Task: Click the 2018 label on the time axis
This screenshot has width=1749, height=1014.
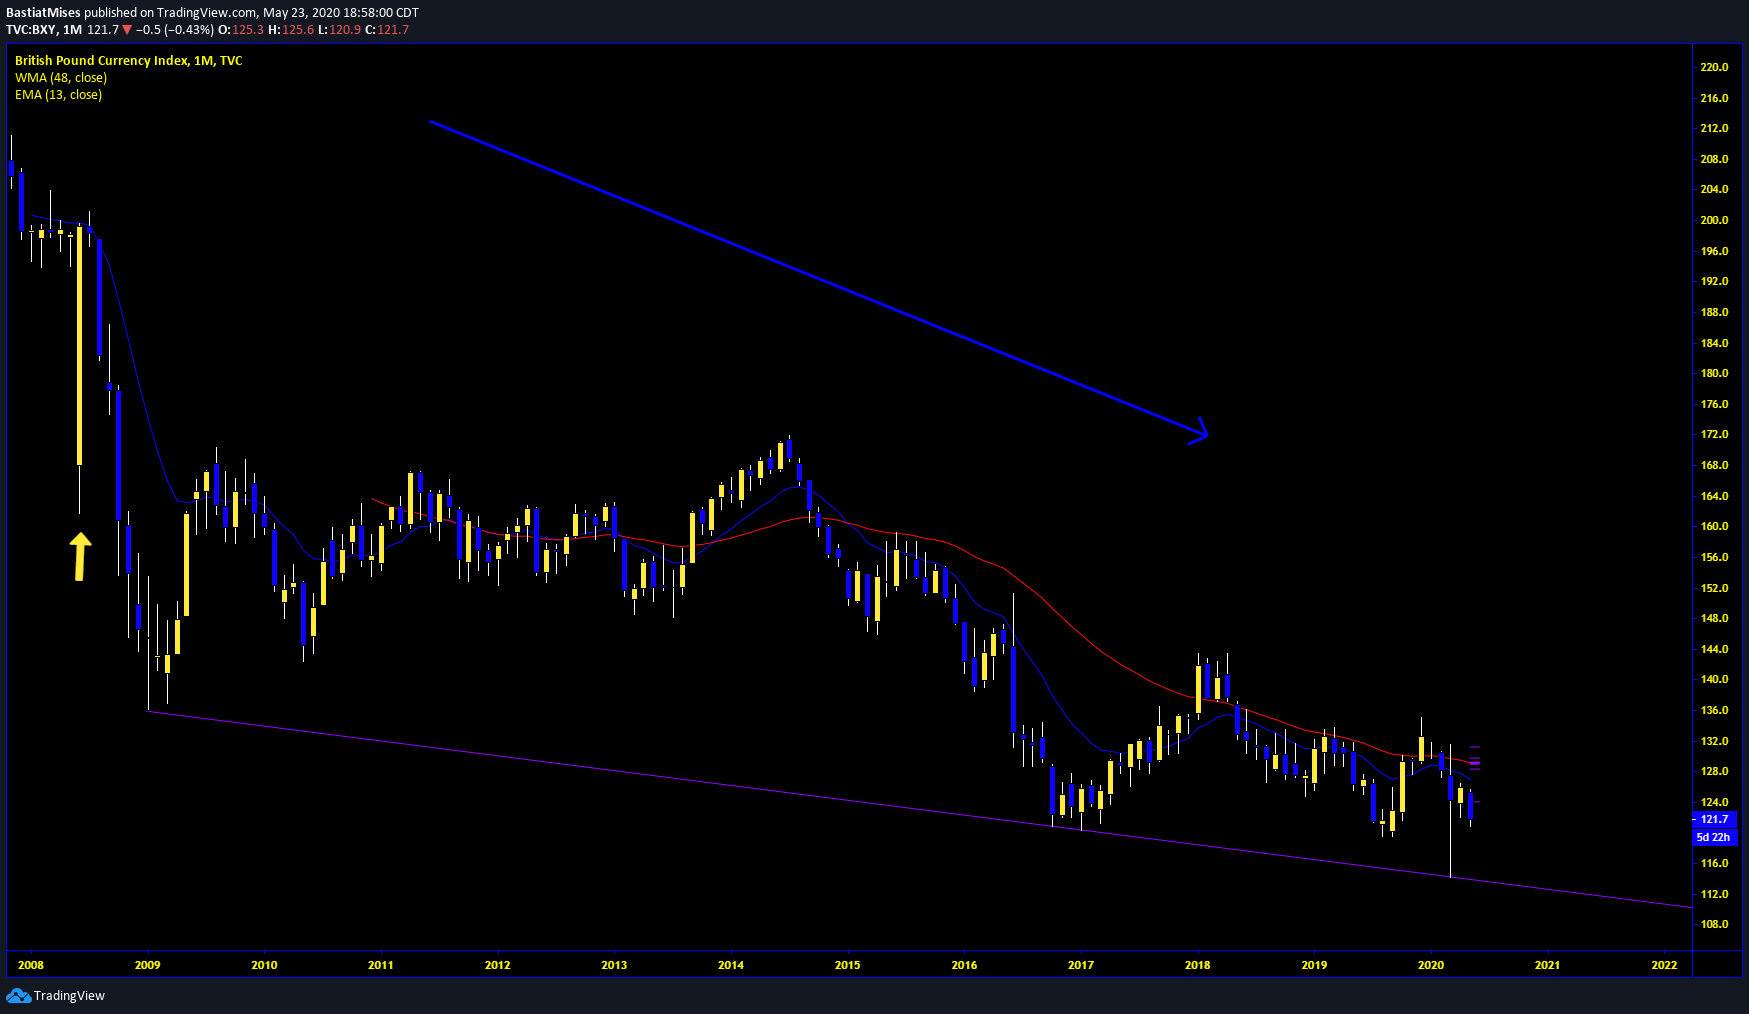Action: click(x=1197, y=965)
